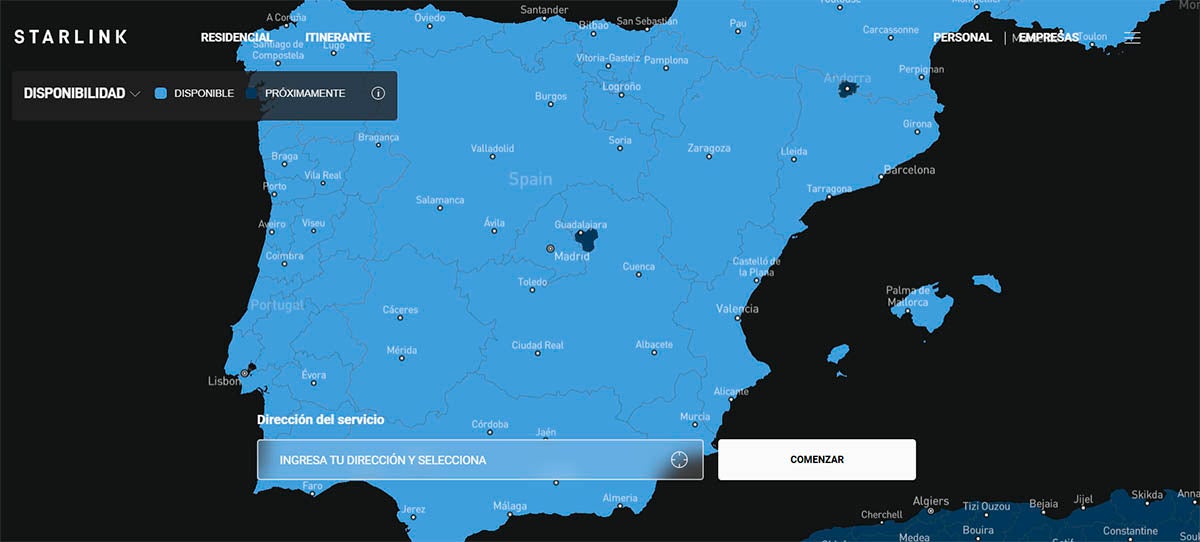Click the STARLINK logo
Viewport: 1200px width, 542px height.
tap(70, 37)
